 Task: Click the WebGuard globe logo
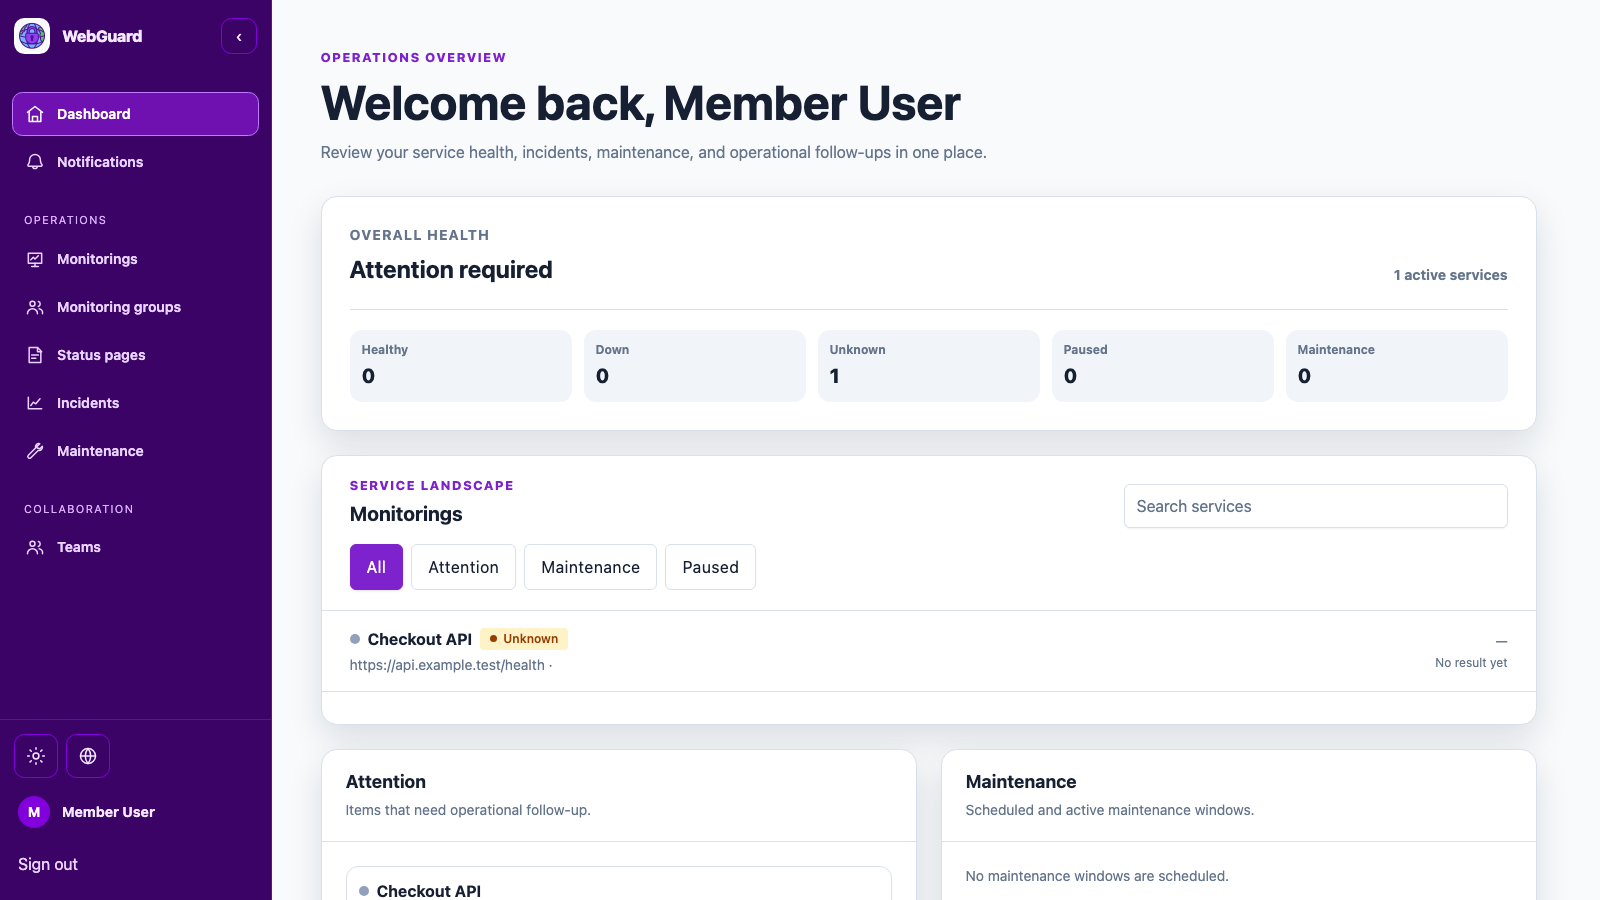click(32, 36)
